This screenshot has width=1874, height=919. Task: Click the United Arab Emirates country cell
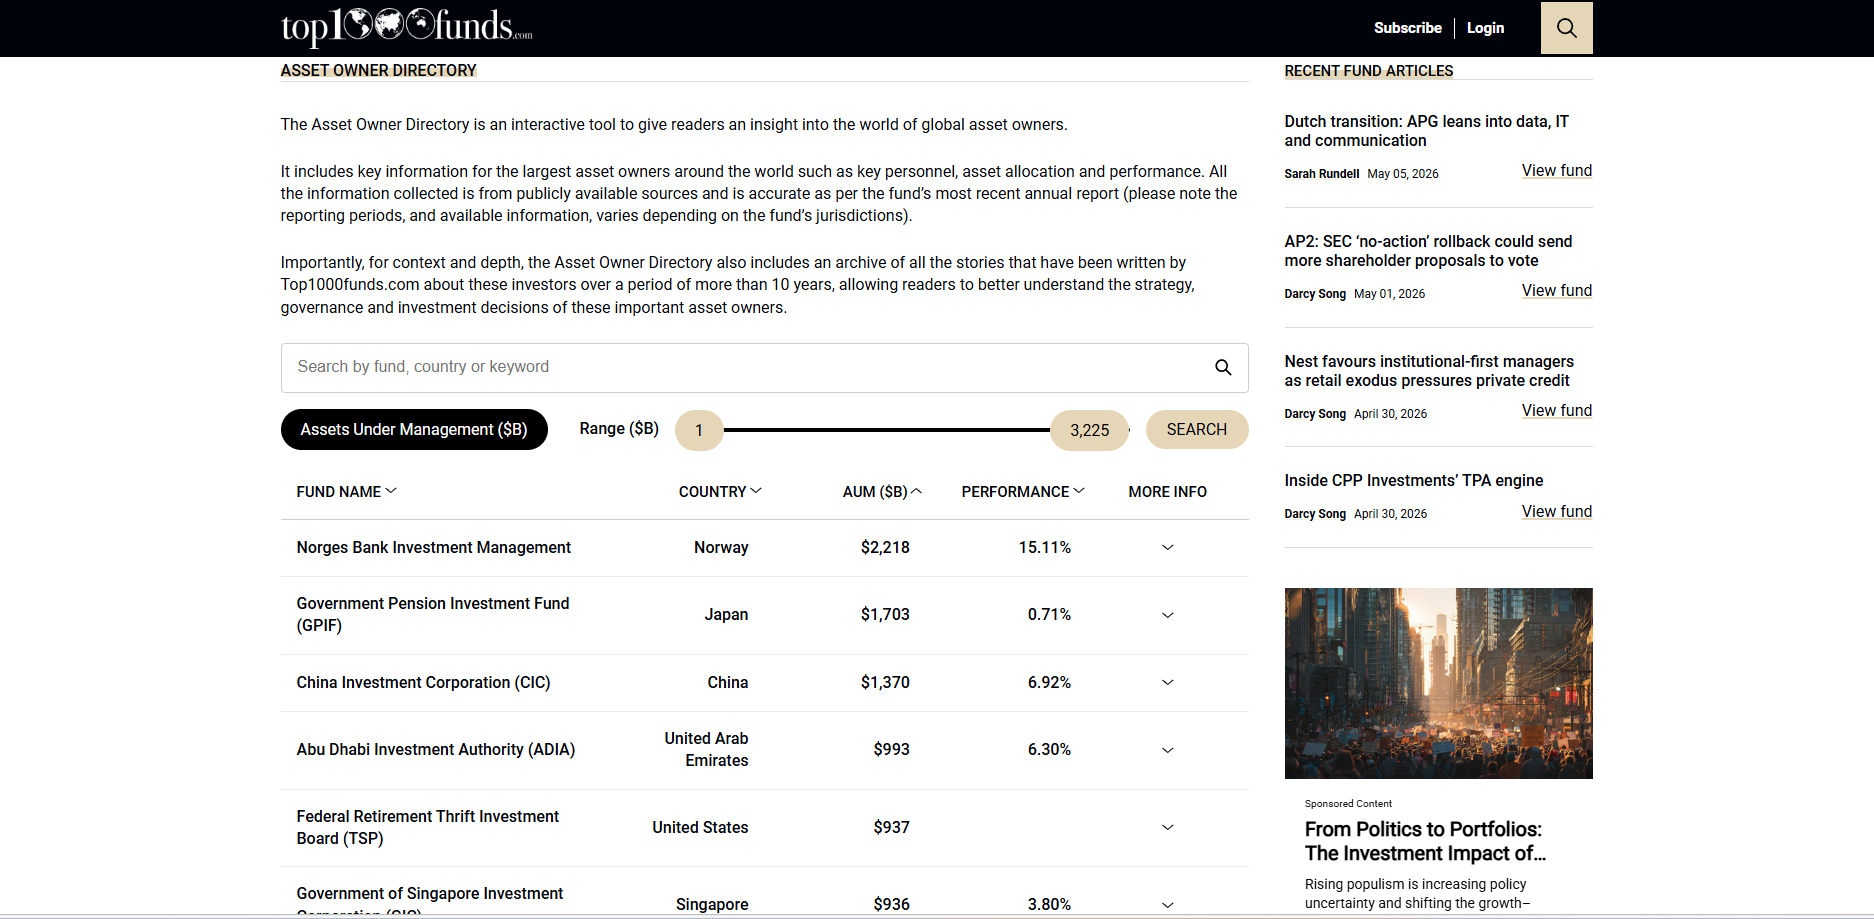[706, 749]
